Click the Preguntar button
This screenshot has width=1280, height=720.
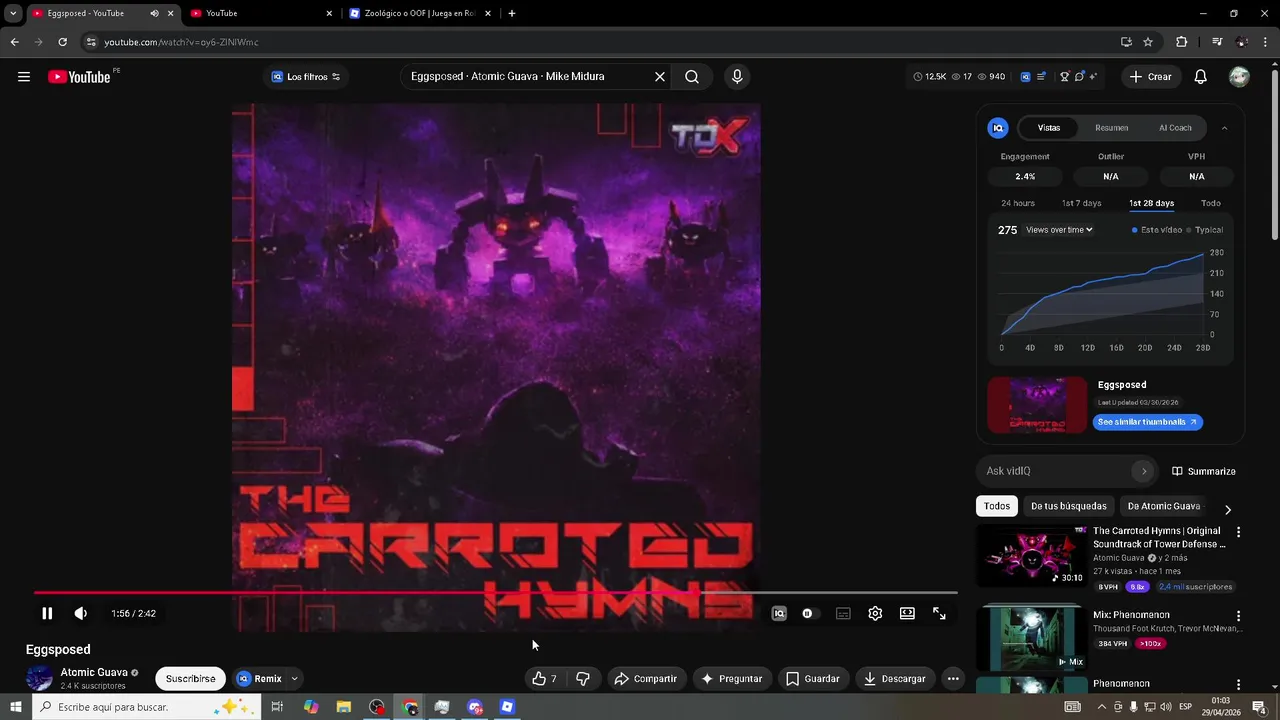point(732,679)
